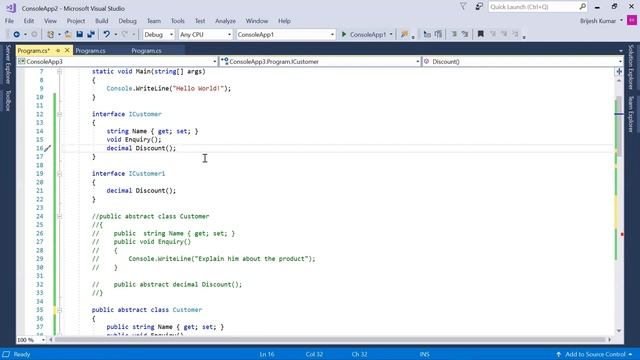Viewport: 640px width, 360px height.
Task: Open the Project menu
Action: coord(76,21)
